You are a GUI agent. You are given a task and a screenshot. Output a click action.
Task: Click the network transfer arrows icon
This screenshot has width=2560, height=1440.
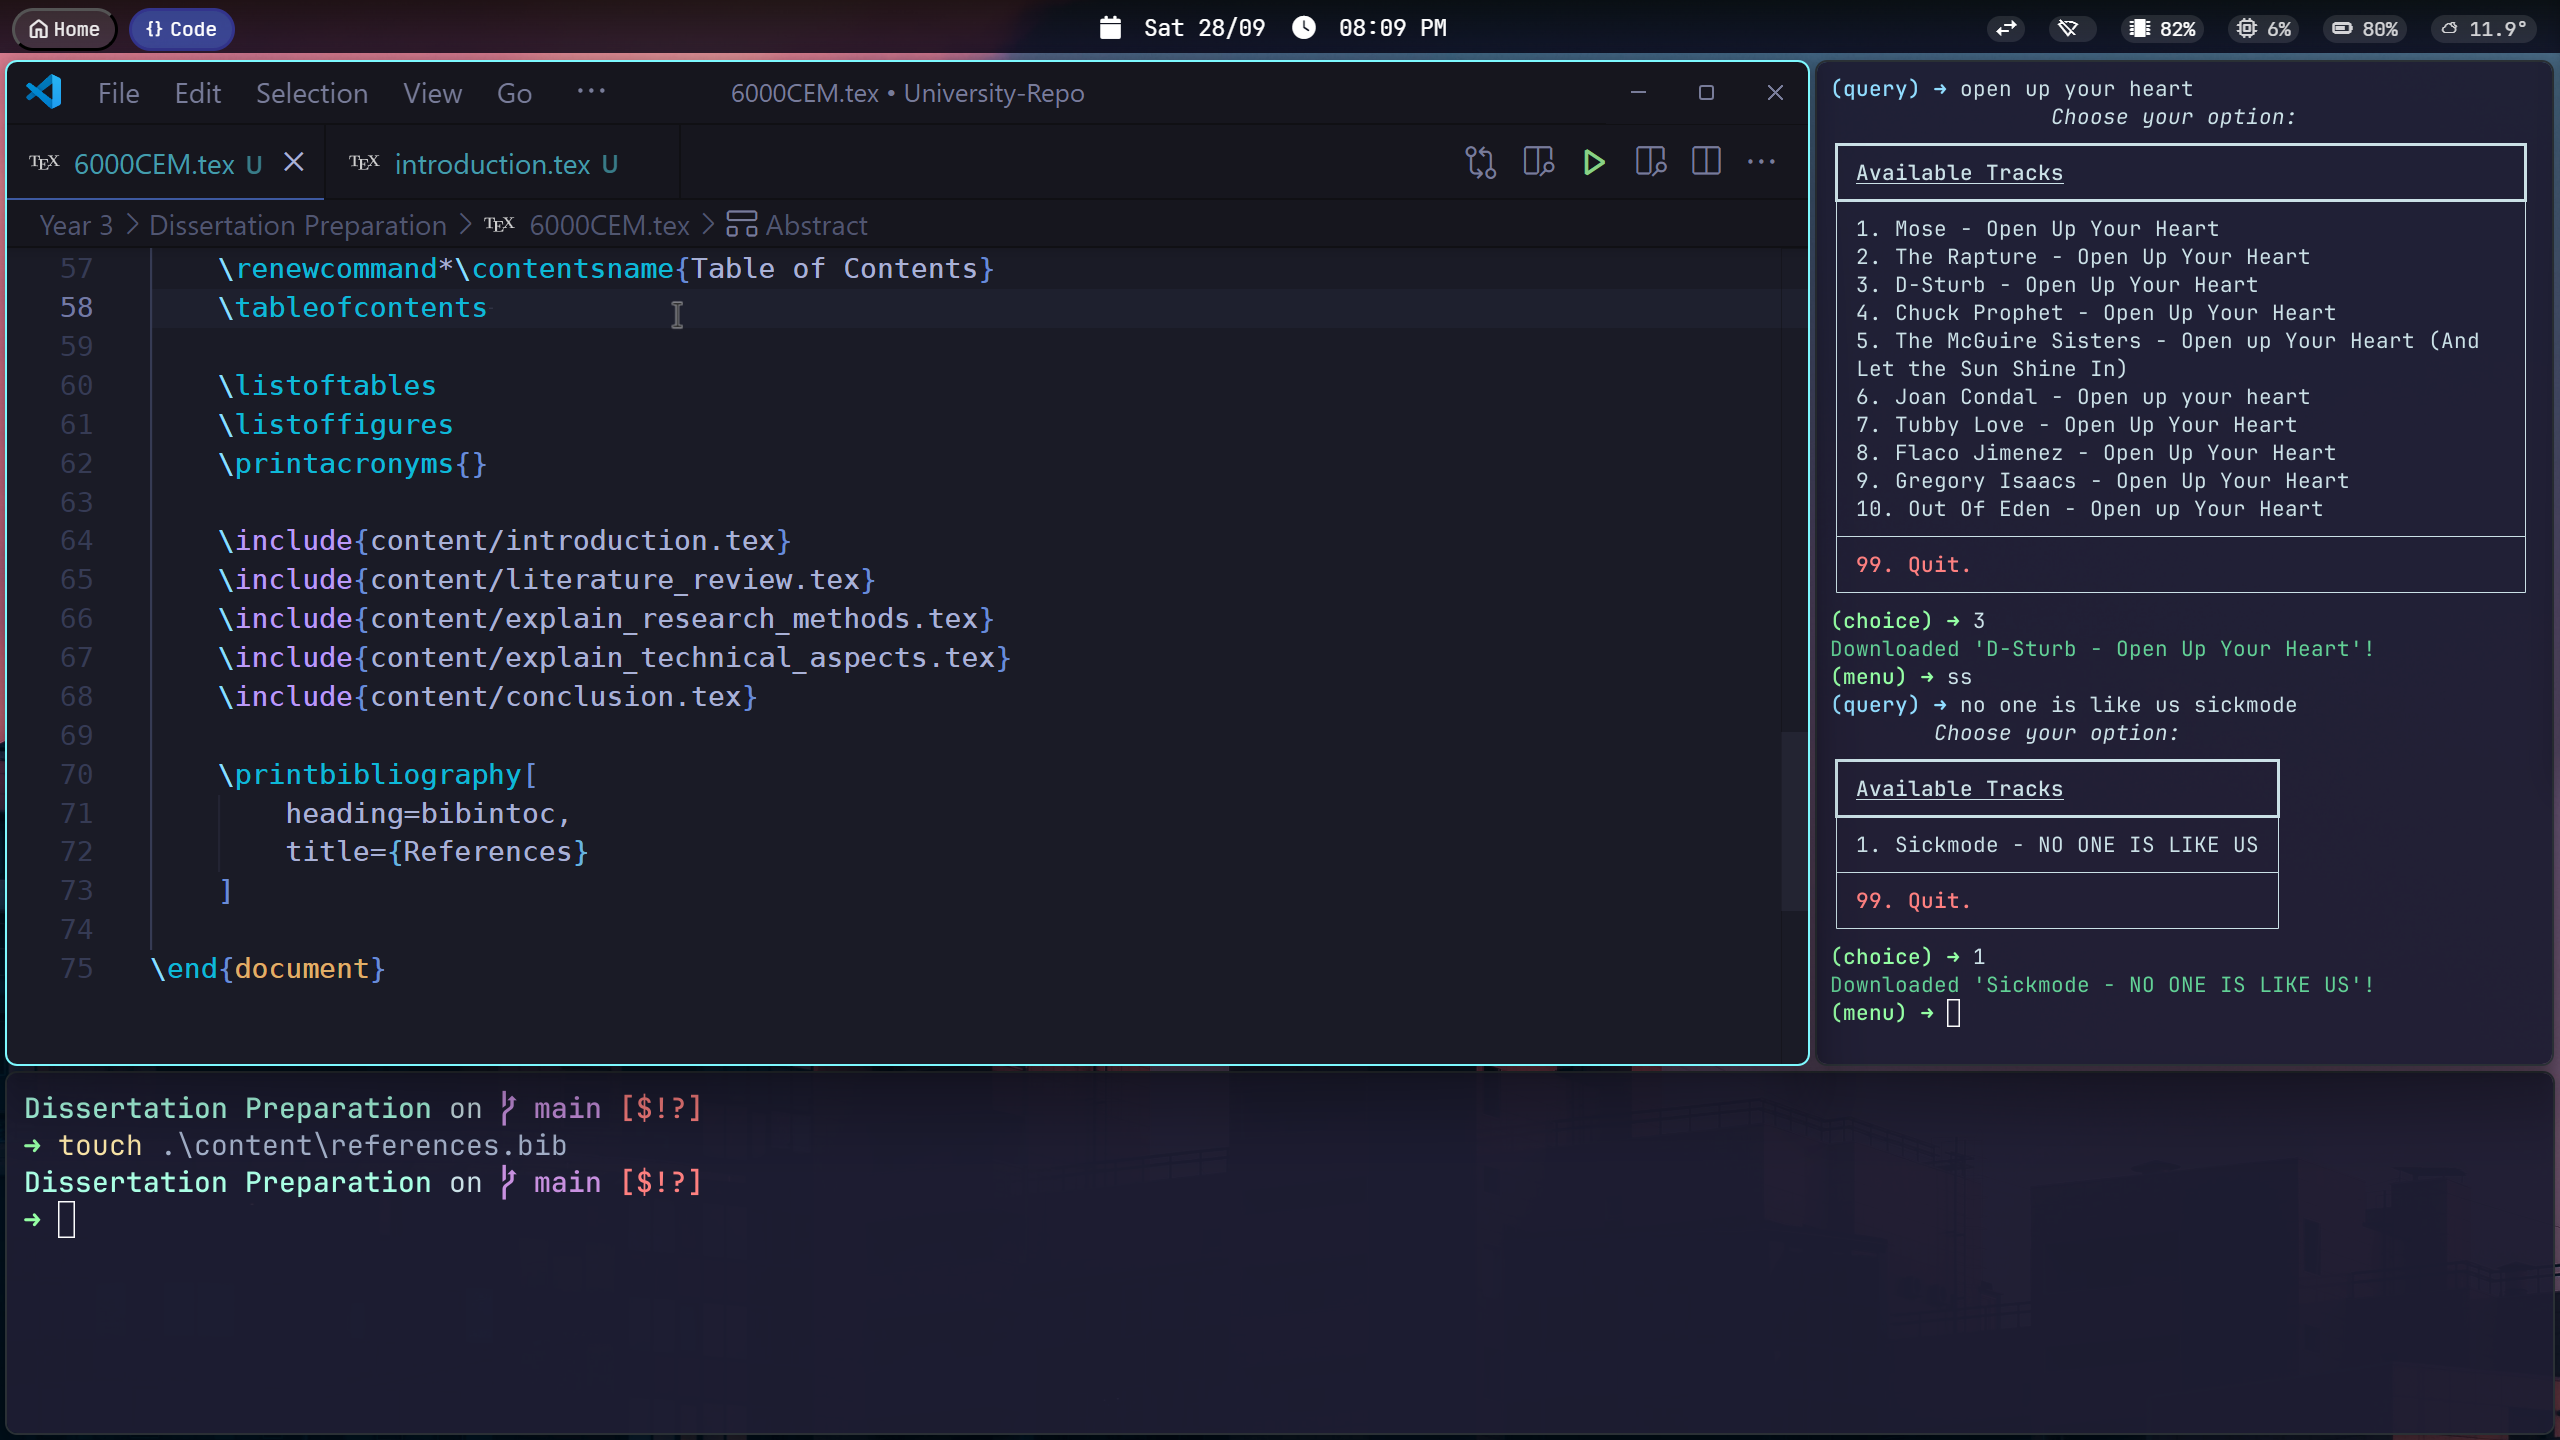click(x=2006, y=29)
